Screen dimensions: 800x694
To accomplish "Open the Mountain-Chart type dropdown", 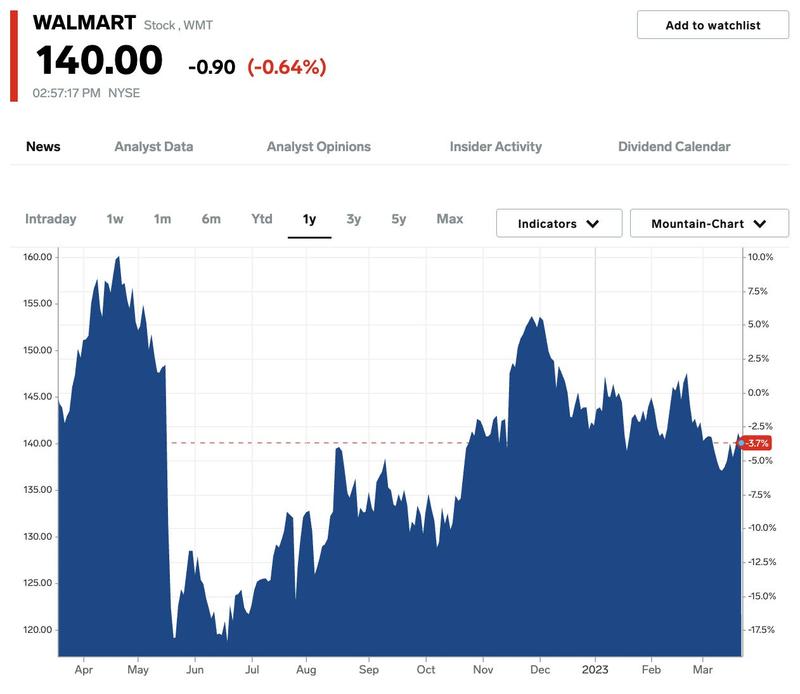I will (709, 224).
